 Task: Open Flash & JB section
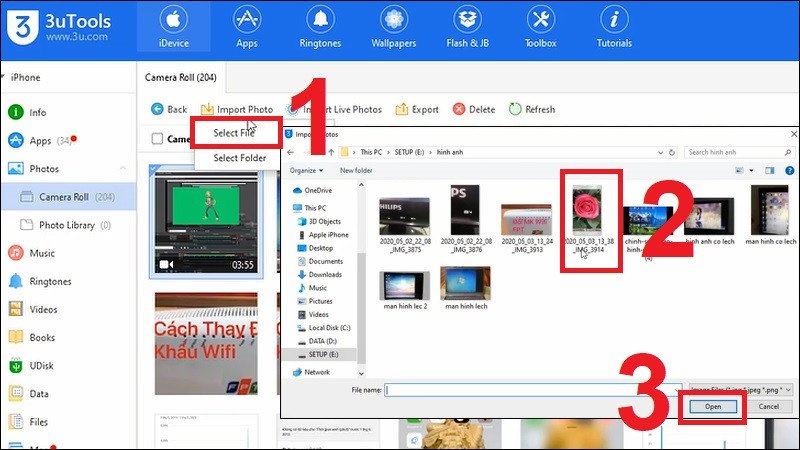(x=467, y=27)
